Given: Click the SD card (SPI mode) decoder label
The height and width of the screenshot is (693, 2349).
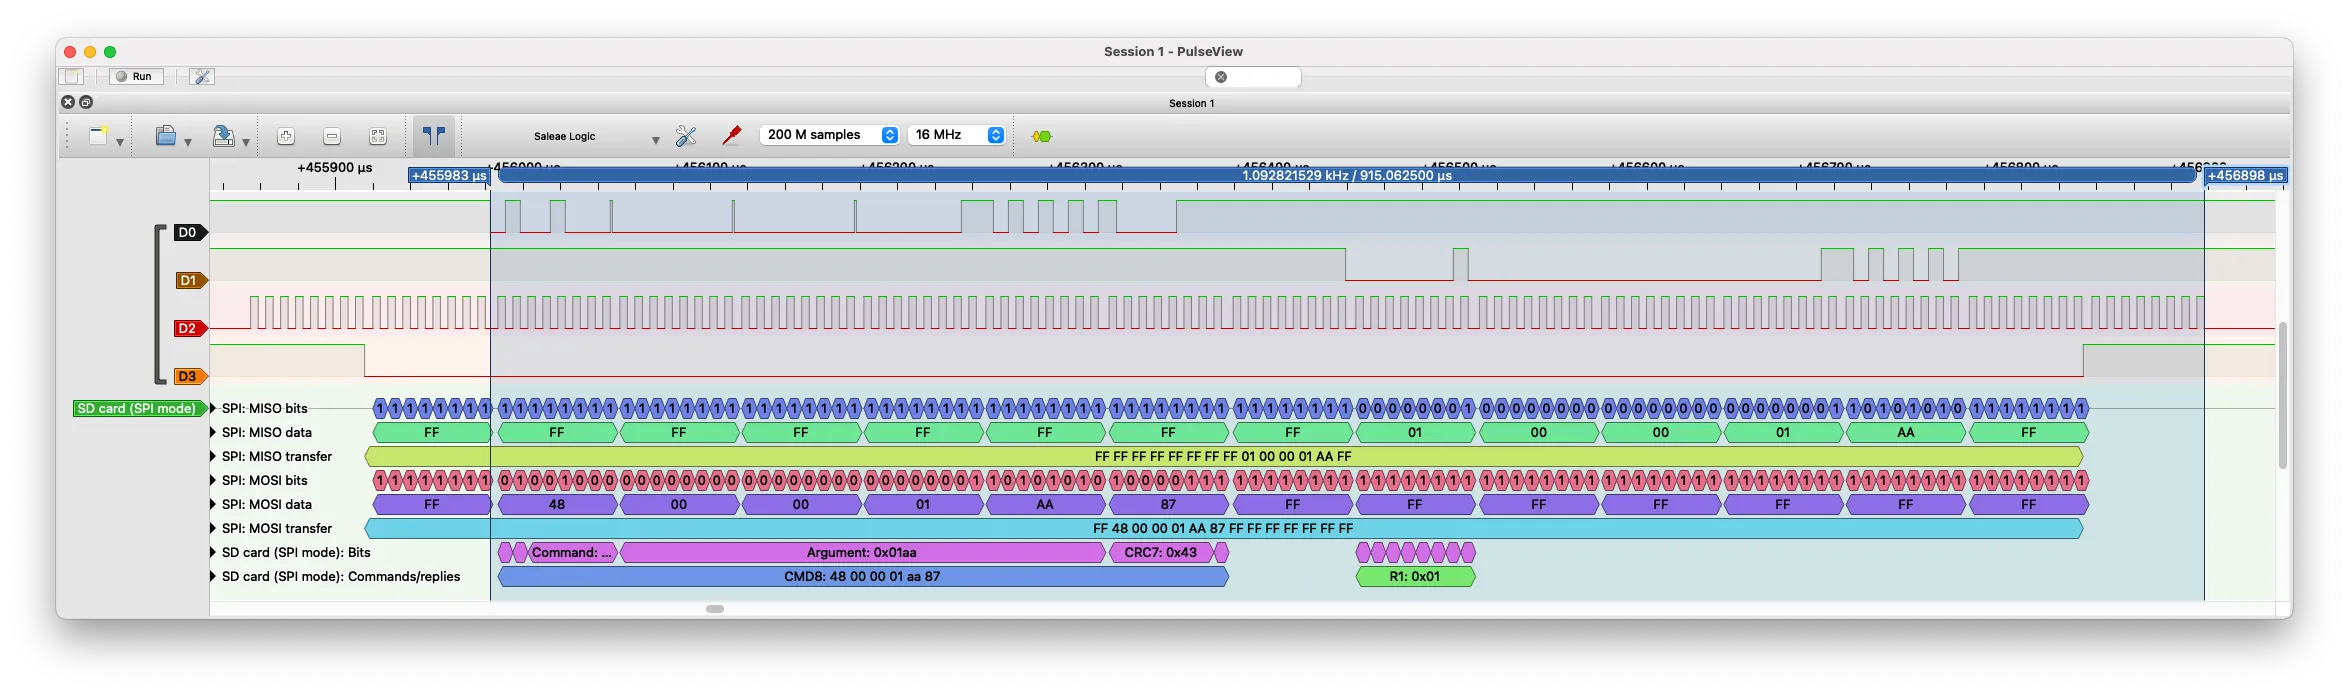Looking at the screenshot, I should 140,408.
